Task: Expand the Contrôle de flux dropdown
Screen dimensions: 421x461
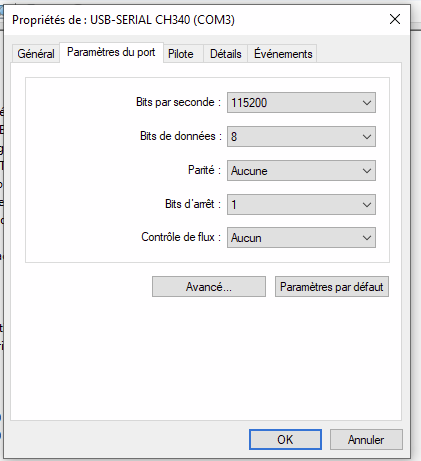Action: click(301, 238)
